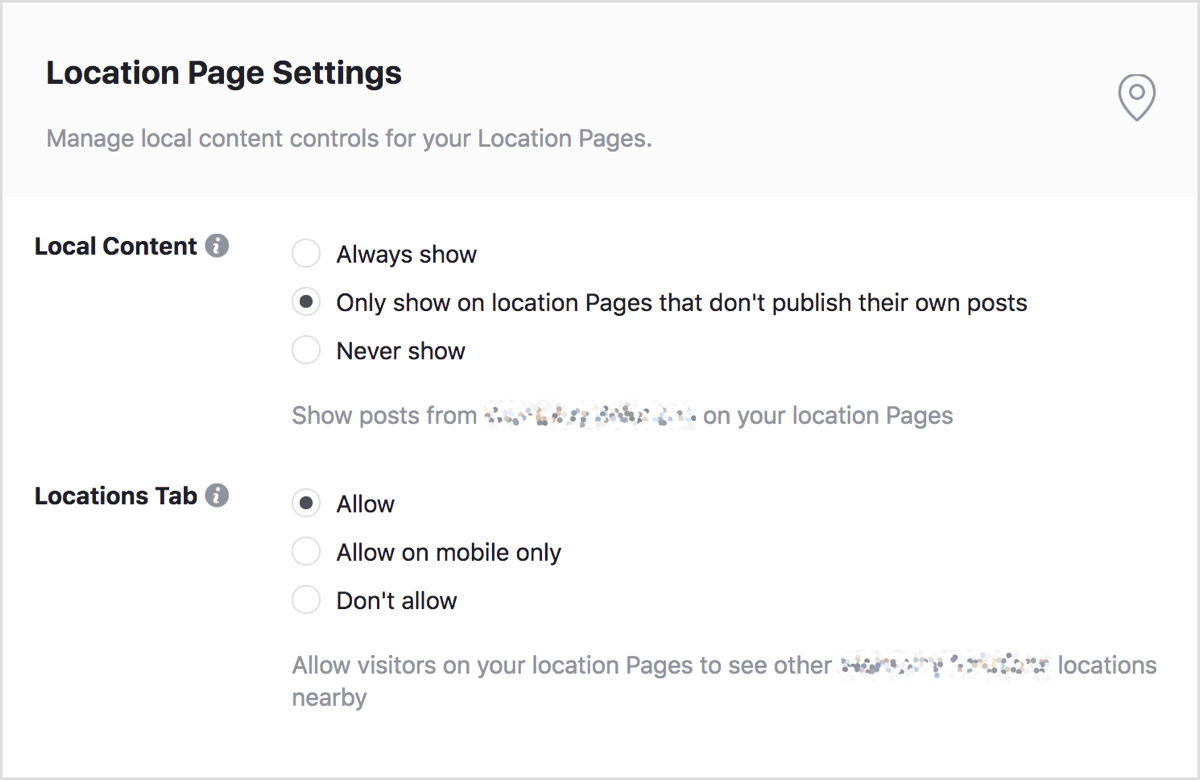Toggle the currently selected Allow option off
The height and width of the screenshot is (780, 1200).
point(306,503)
